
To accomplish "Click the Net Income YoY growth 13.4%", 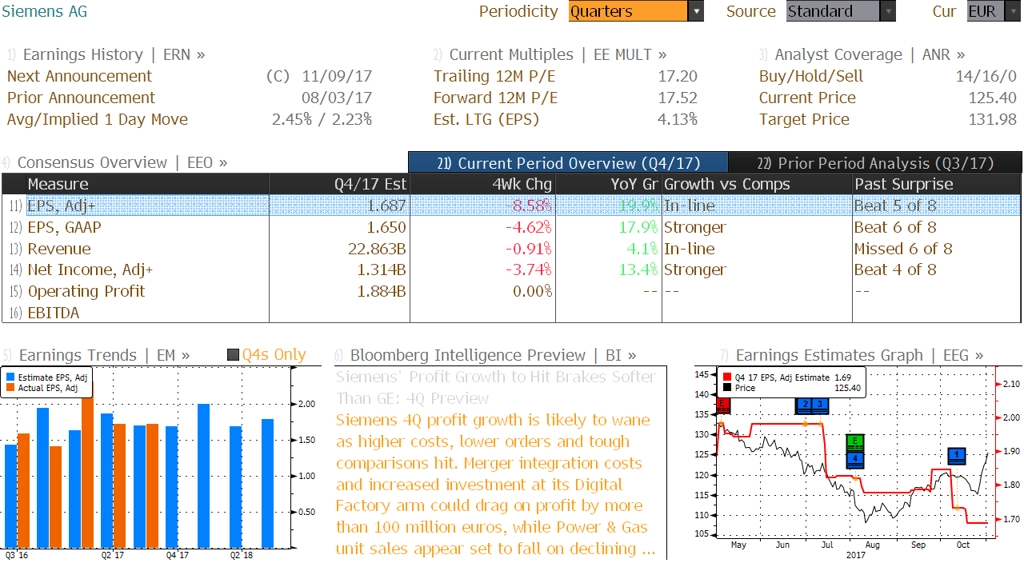I will [x=639, y=270].
